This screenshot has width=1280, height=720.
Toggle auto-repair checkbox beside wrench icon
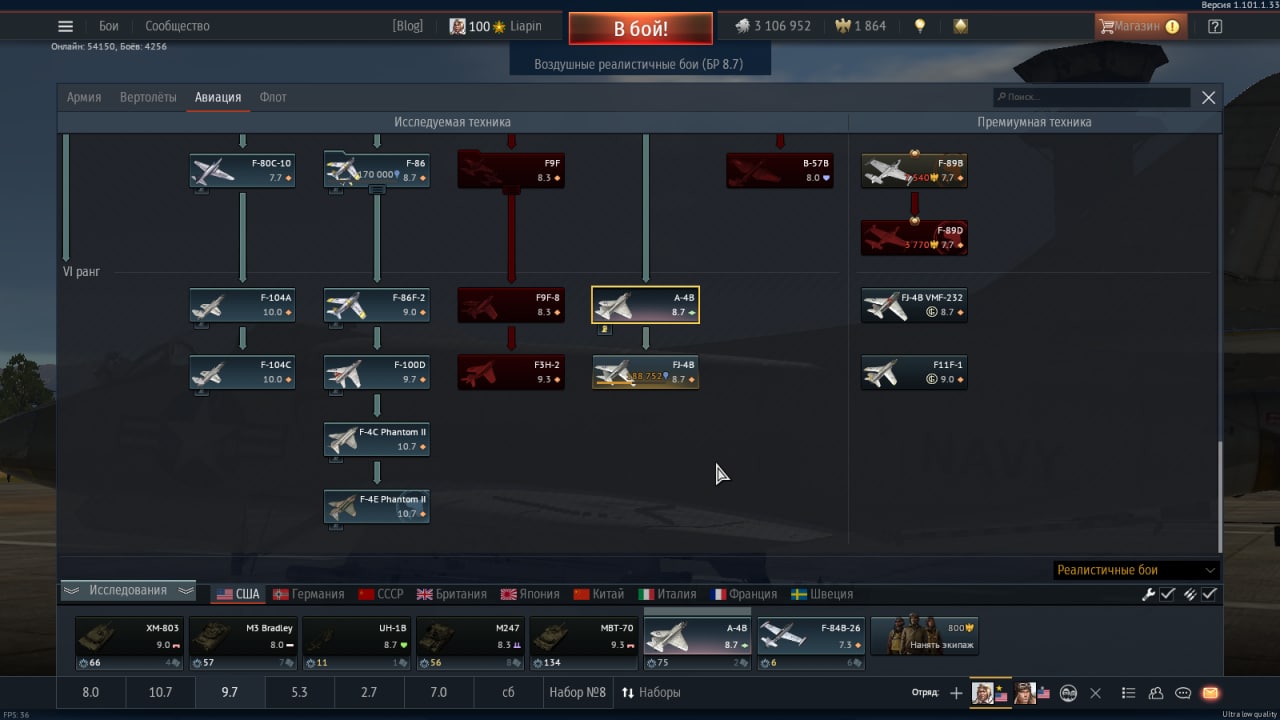pyautogui.click(x=1167, y=594)
